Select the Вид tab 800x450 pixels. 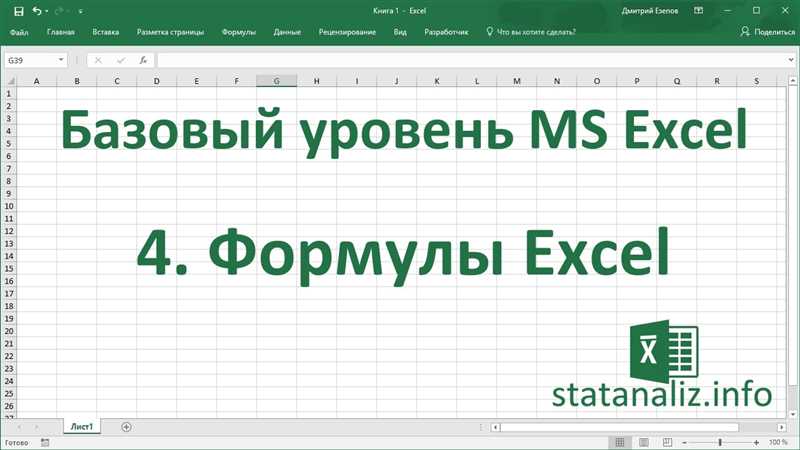(400, 32)
